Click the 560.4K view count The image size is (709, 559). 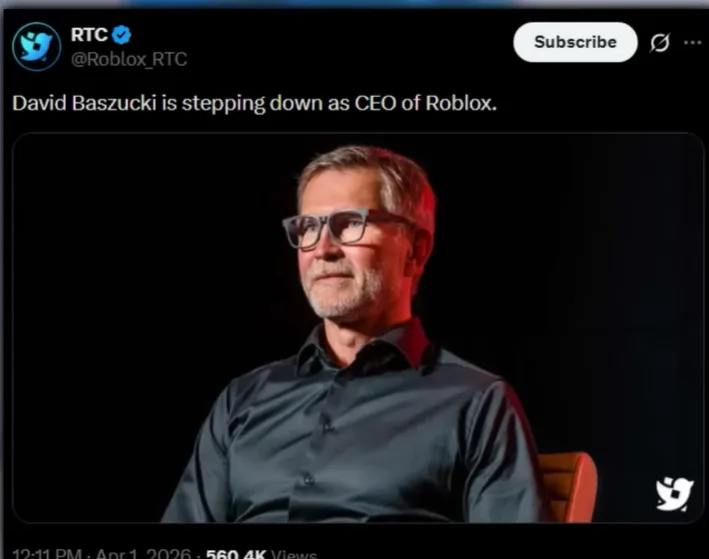(236, 554)
